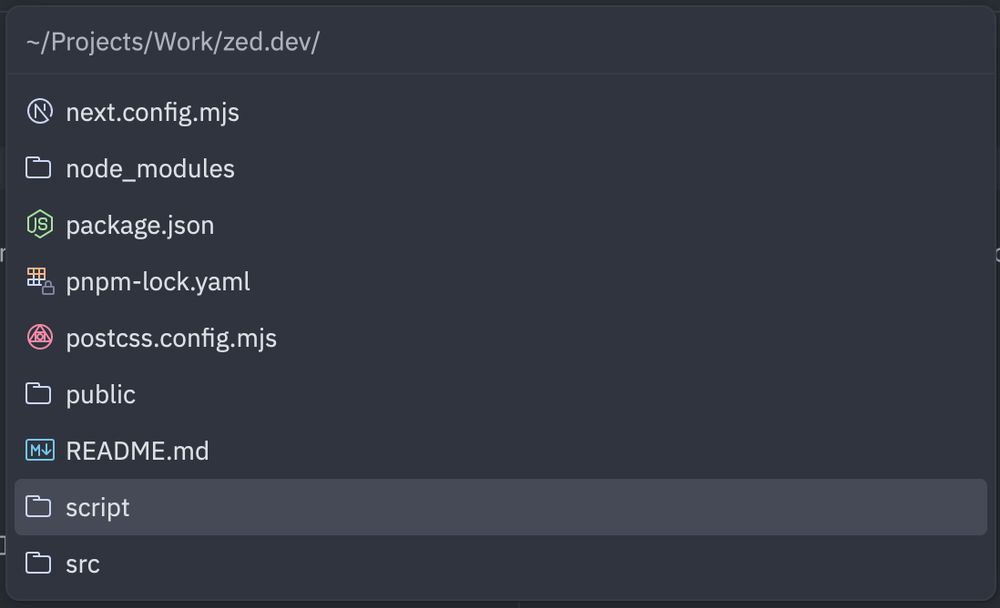Click the ~/Projects/Work/zed.dev/ path input field
Image resolution: width=1000 pixels, height=608 pixels.
point(501,42)
